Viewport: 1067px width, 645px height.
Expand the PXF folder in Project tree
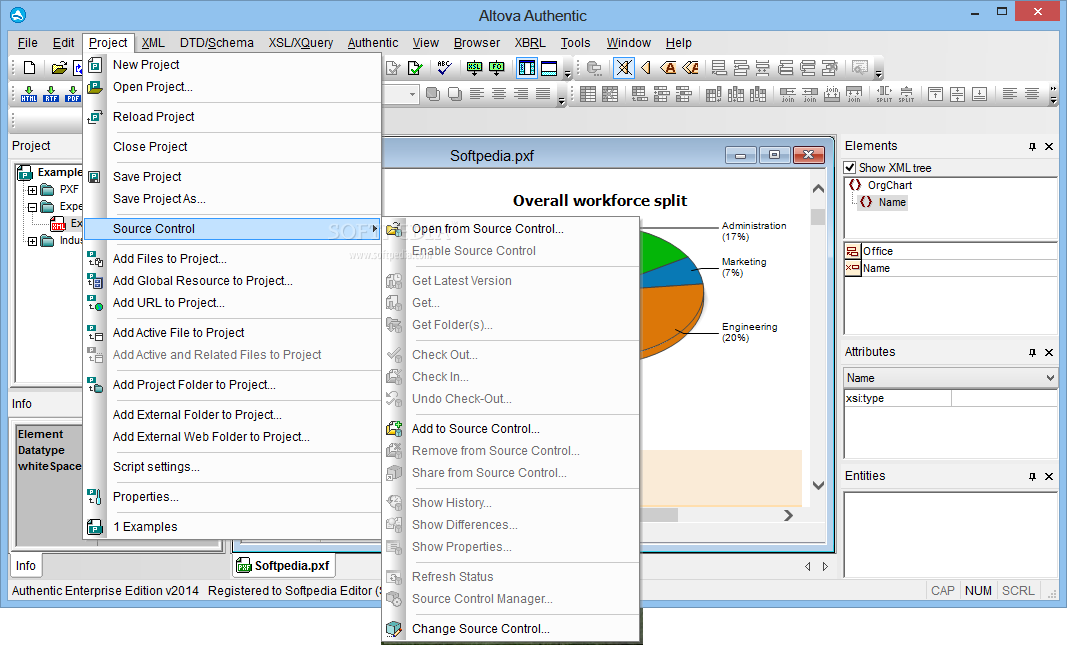(32, 190)
